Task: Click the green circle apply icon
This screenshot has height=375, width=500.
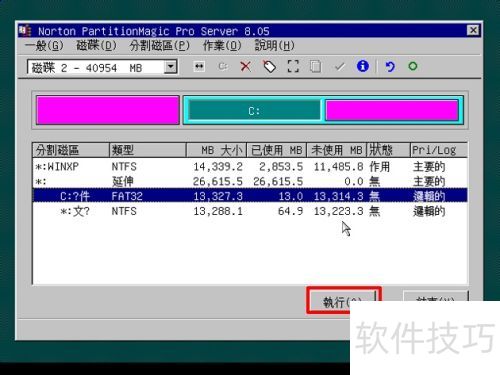Action: click(x=413, y=66)
